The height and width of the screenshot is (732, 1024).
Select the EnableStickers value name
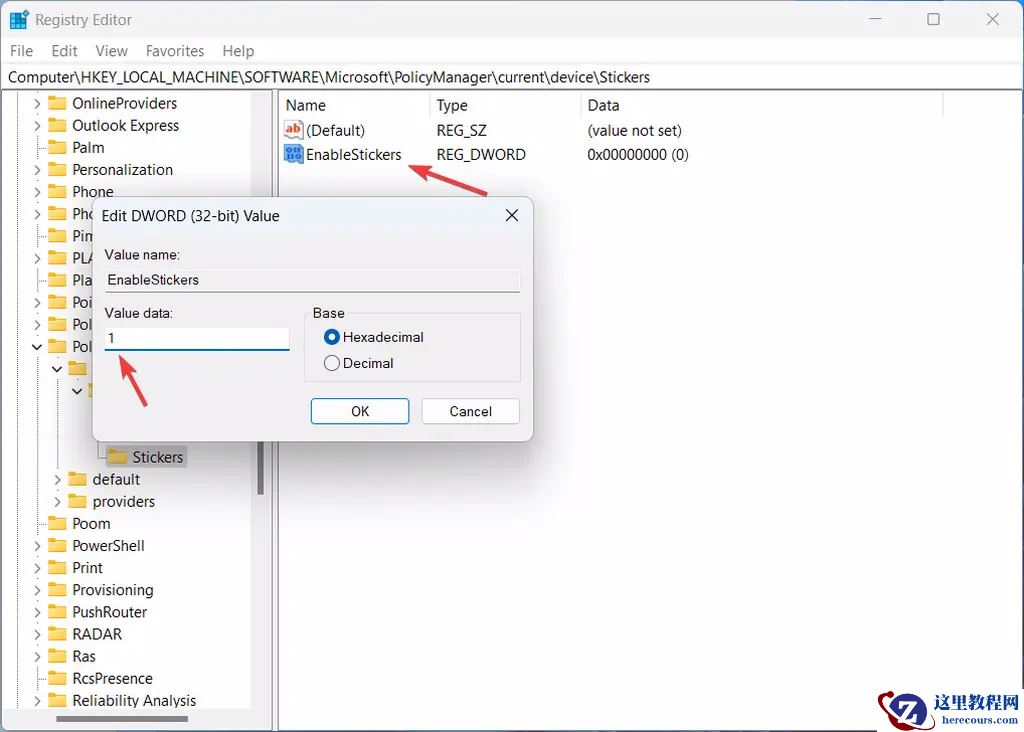click(x=353, y=155)
